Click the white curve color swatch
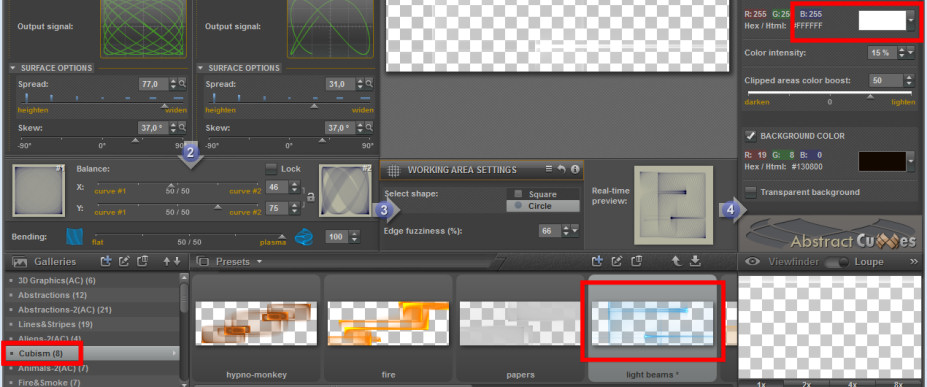The image size is (927, 387). coord(882,20)
